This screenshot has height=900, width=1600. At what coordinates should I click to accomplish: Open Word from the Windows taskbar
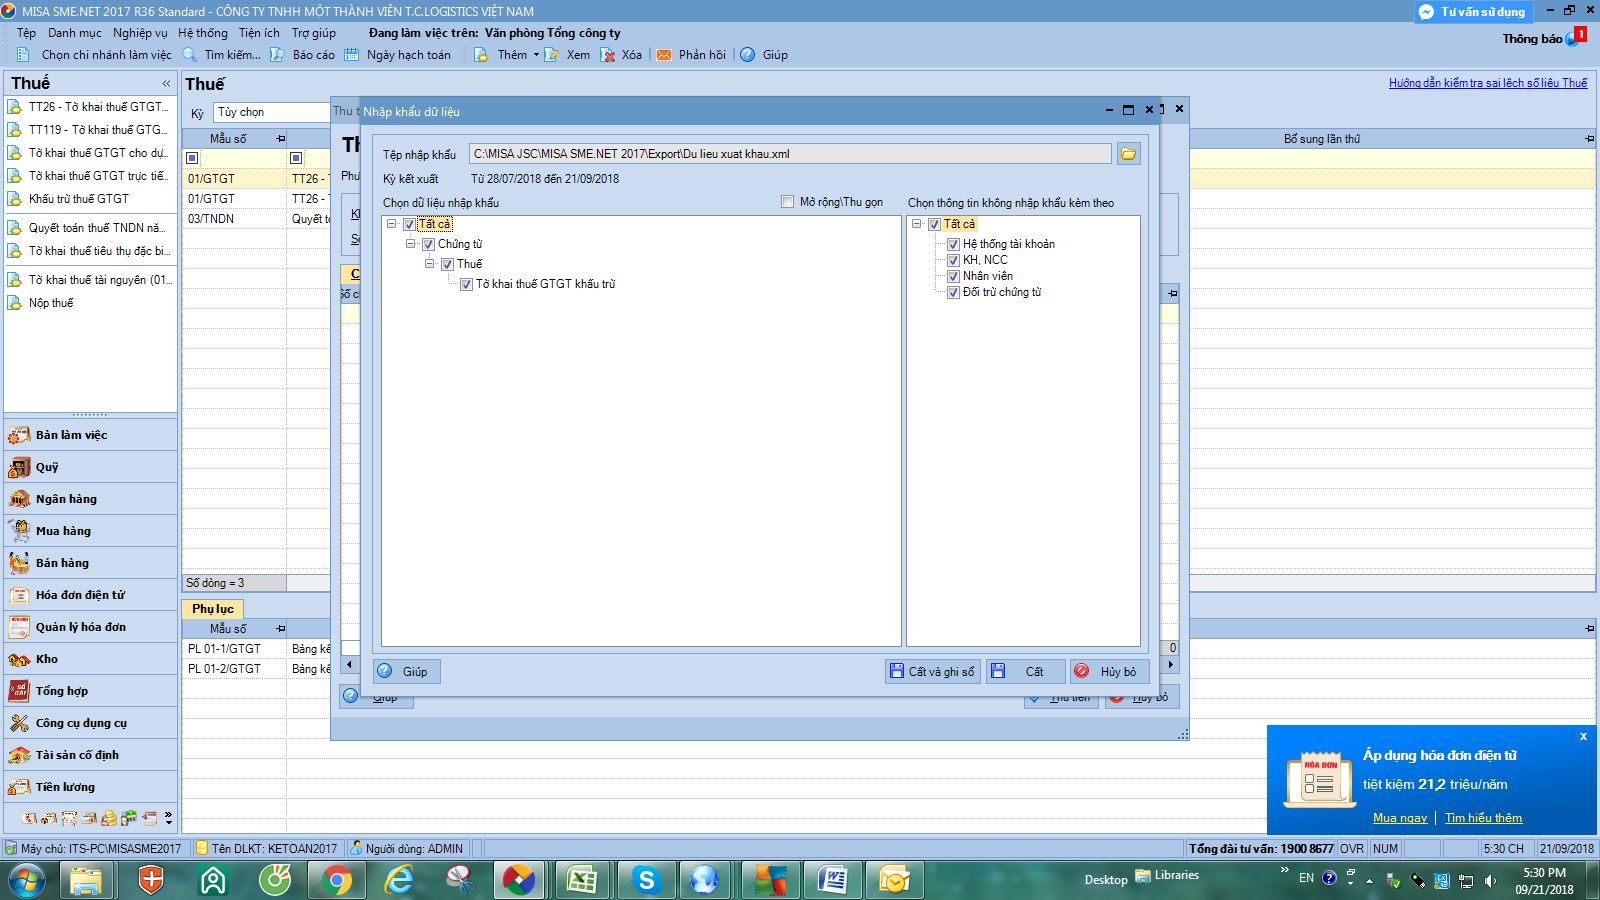pyautogui.click(x=831, y=880)
